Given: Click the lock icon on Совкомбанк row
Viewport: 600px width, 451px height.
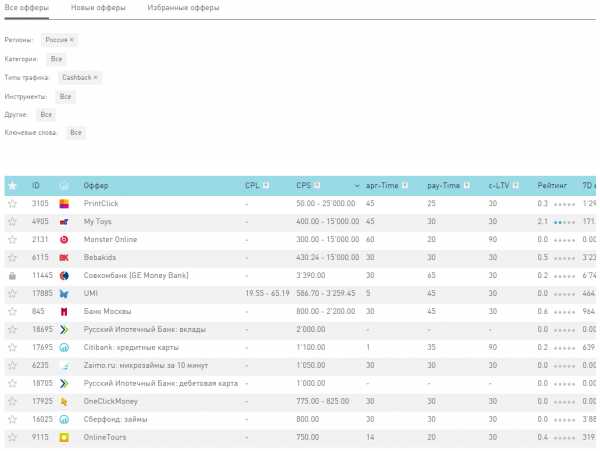Looking at the screenshot, I should [12, 275].
